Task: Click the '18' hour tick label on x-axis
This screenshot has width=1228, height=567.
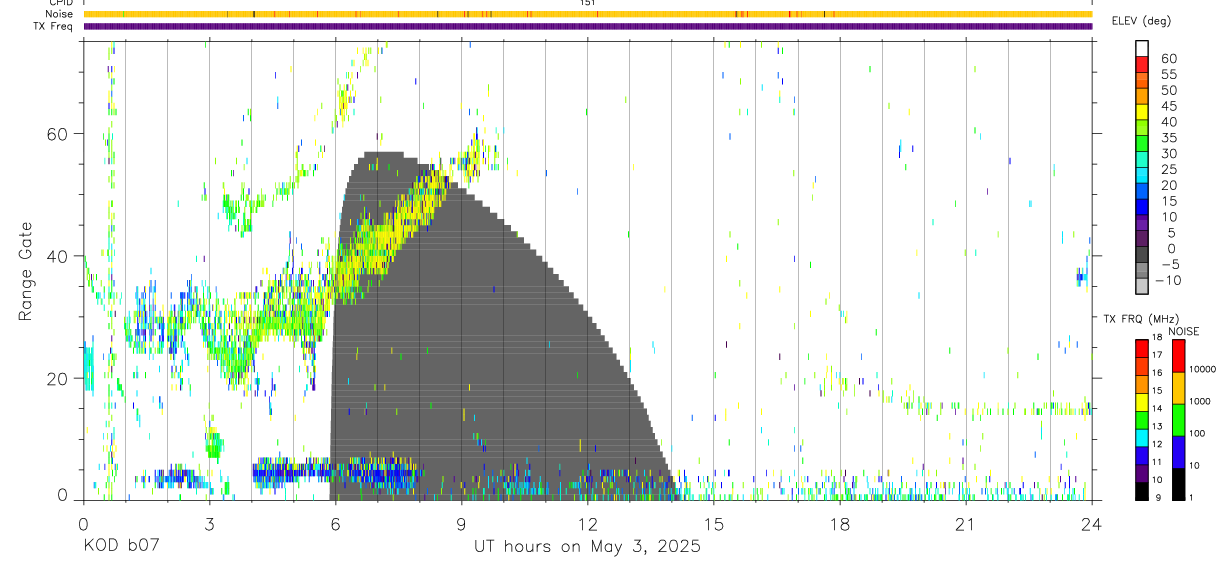Action: tap(840, 524)
